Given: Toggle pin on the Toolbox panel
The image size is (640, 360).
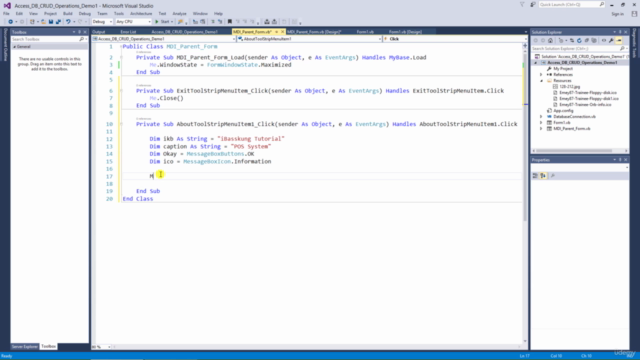Looking at the screenshot, I should click(x=80, y=32).
